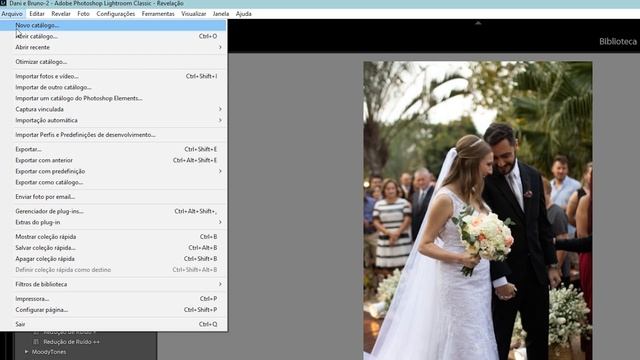Select Importar fotos e vídeo...
Viewport: 640px width, 360px height.
coord(113,76)
